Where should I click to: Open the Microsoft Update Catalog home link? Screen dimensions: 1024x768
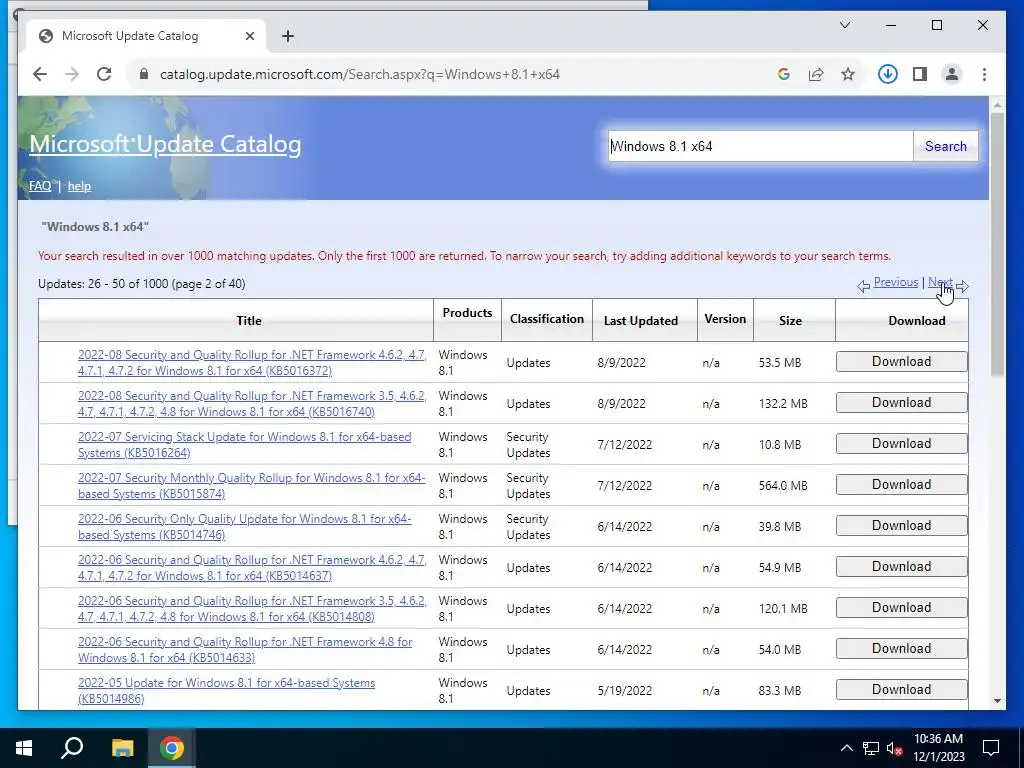point(165,144)
